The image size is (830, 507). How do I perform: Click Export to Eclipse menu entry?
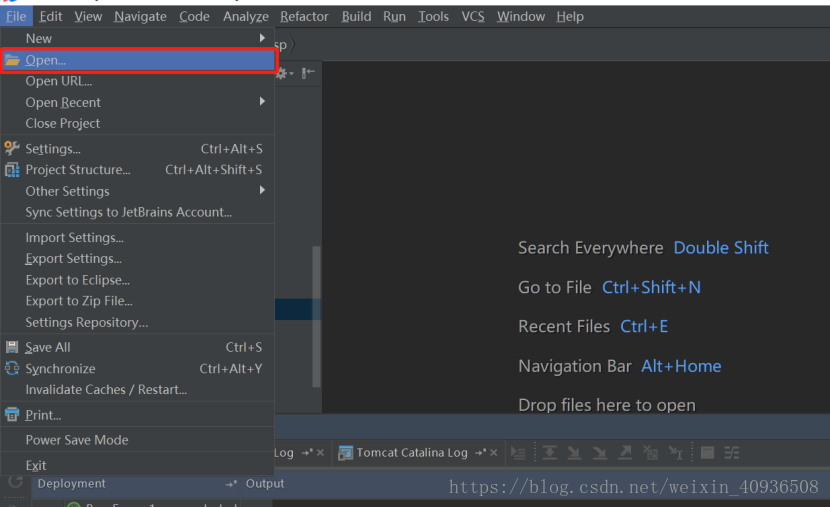point(77,280)
